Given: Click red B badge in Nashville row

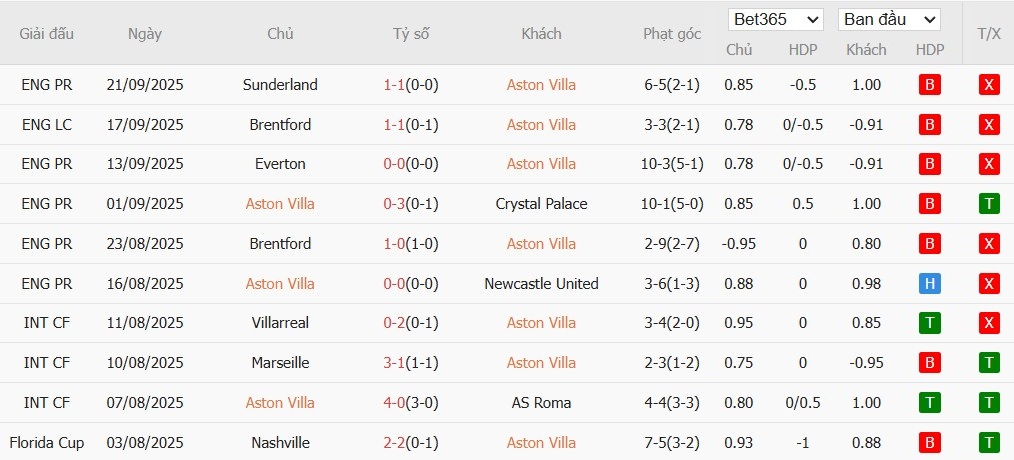Looking at the screenshot, I should tap(929, 442).
